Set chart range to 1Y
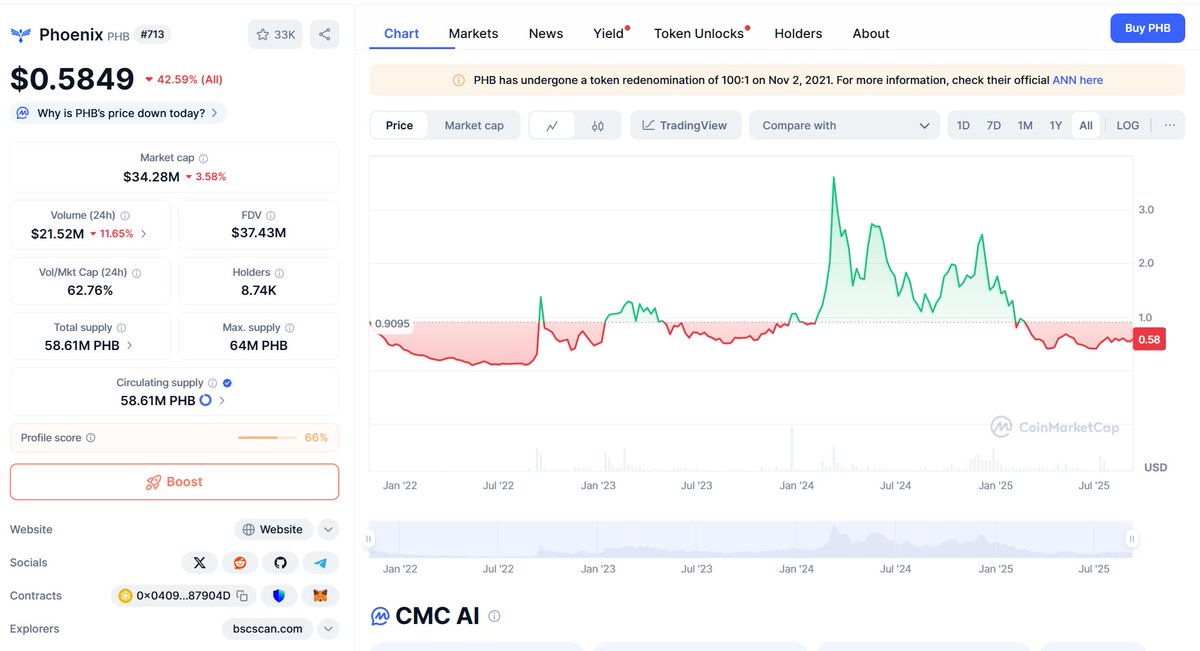Screen dimensions: 1200x651 pyautogui.click(x=1056, y=126)
